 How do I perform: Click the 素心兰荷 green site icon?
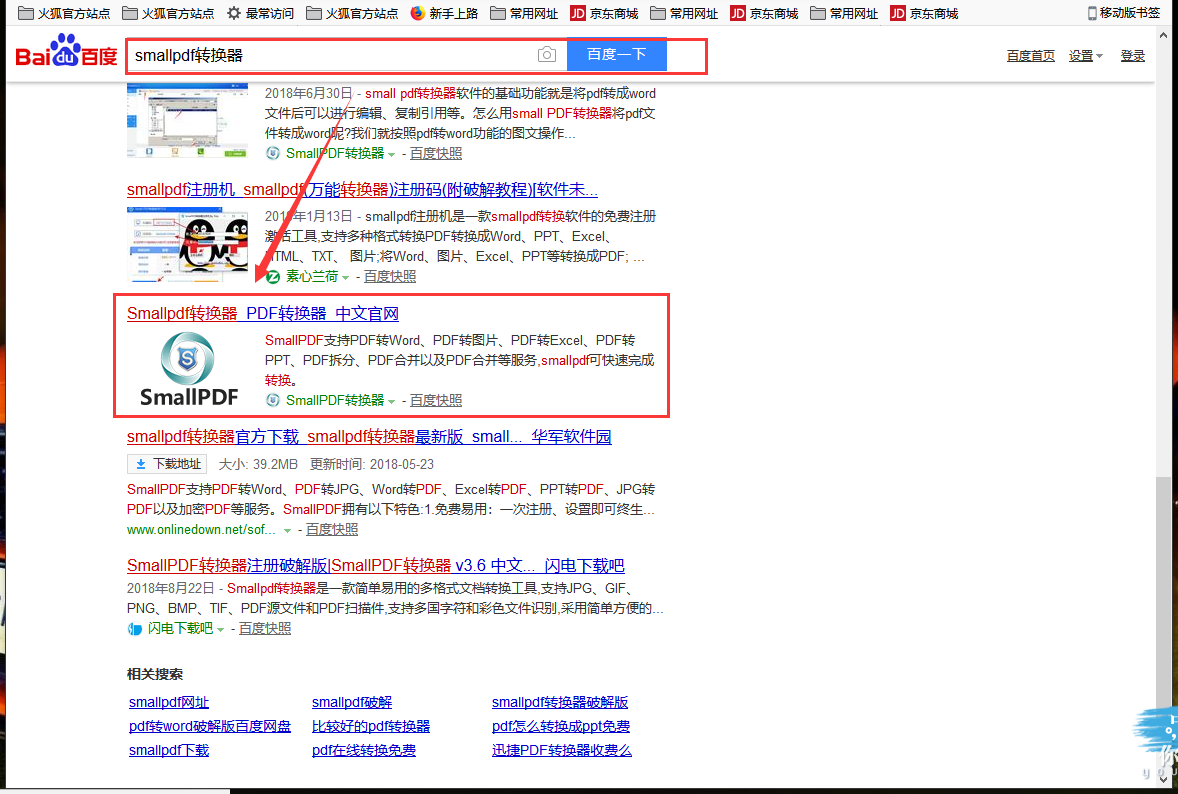click(273, 276)
